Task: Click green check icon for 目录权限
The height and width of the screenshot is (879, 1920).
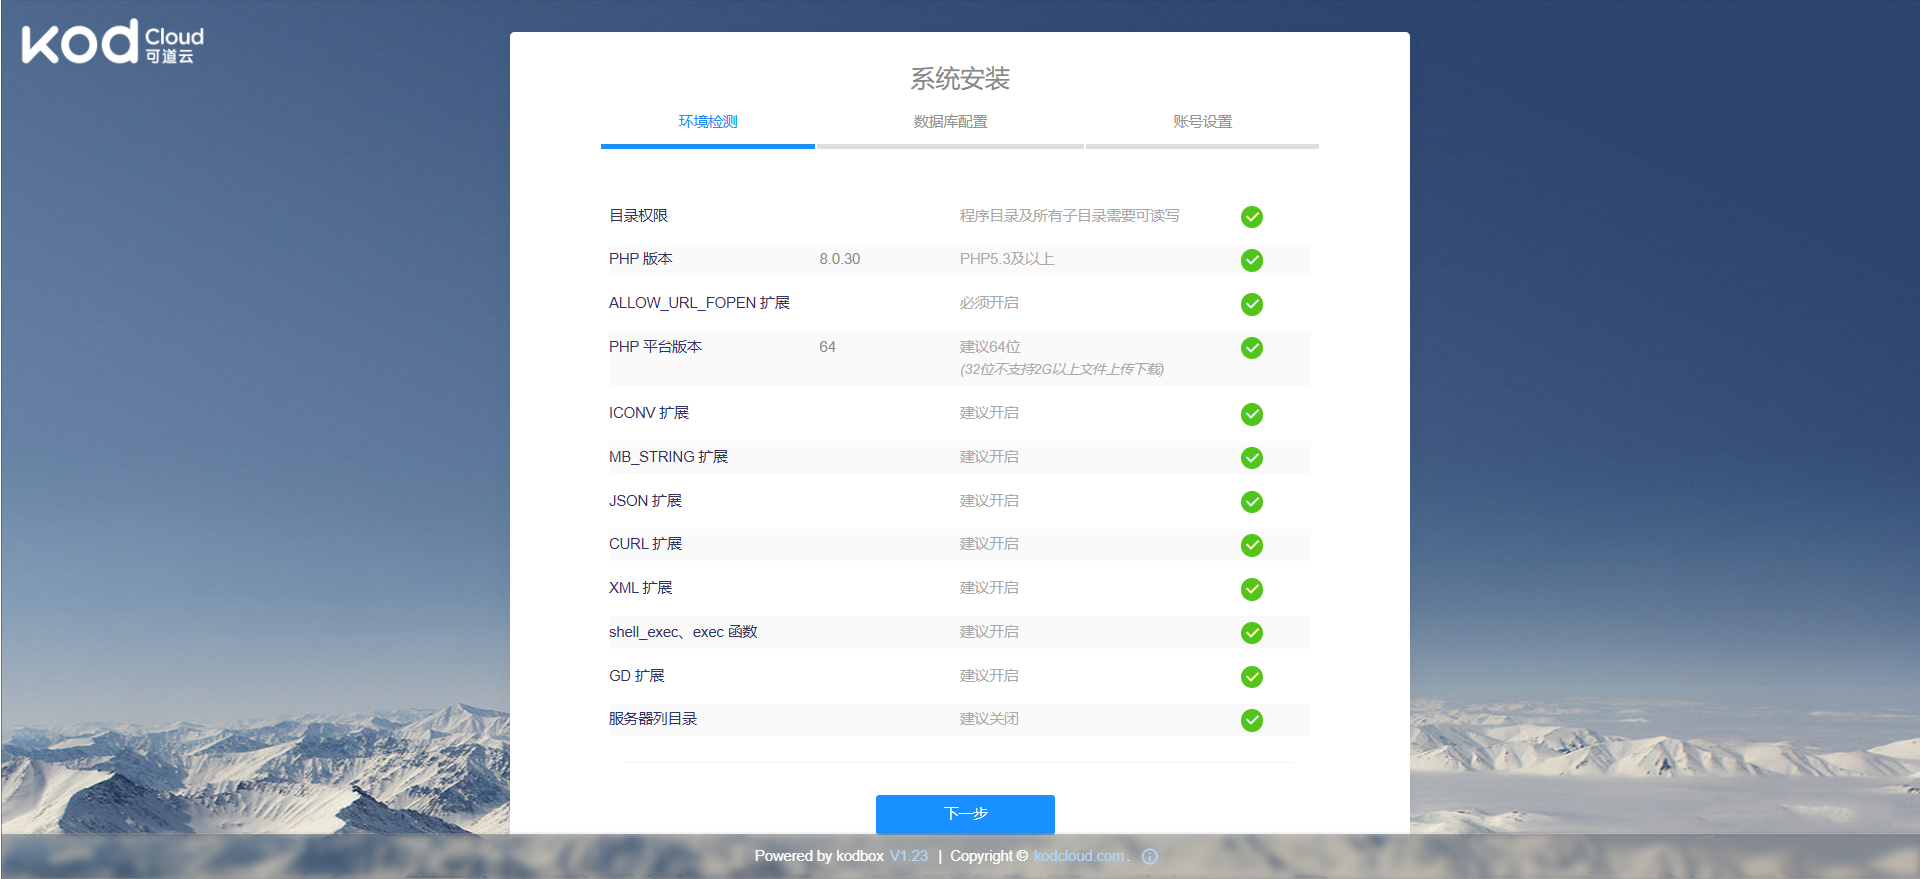Action: (1251, 217)
